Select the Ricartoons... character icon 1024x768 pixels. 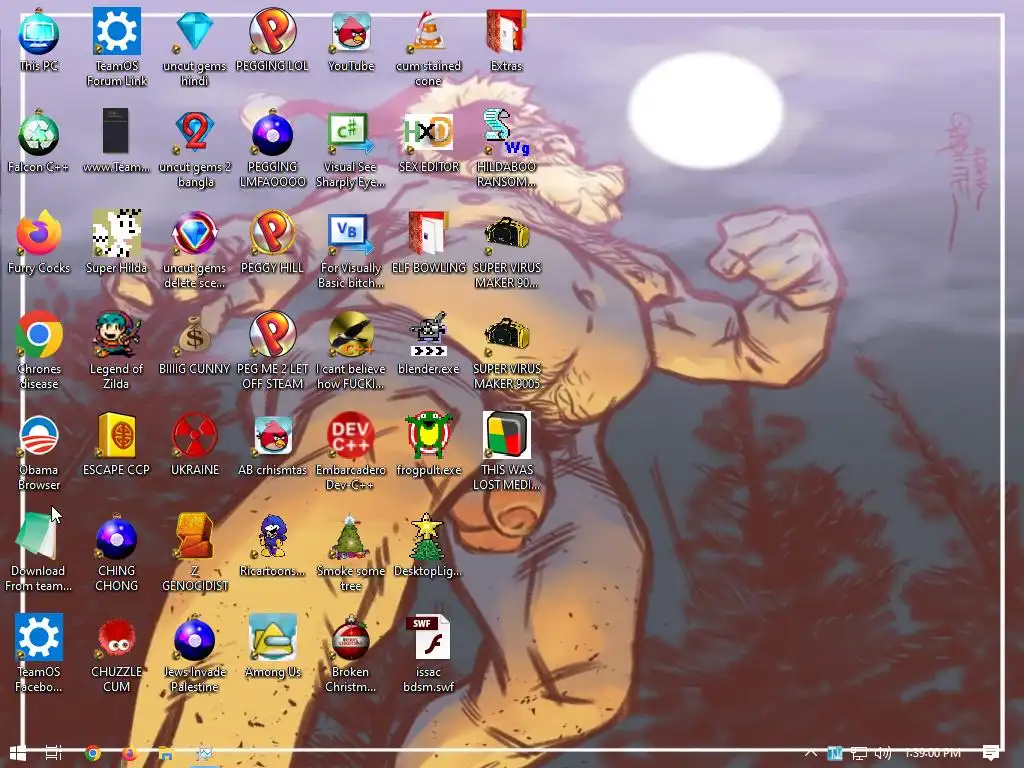pyautogui.click(x=272, y=545)
